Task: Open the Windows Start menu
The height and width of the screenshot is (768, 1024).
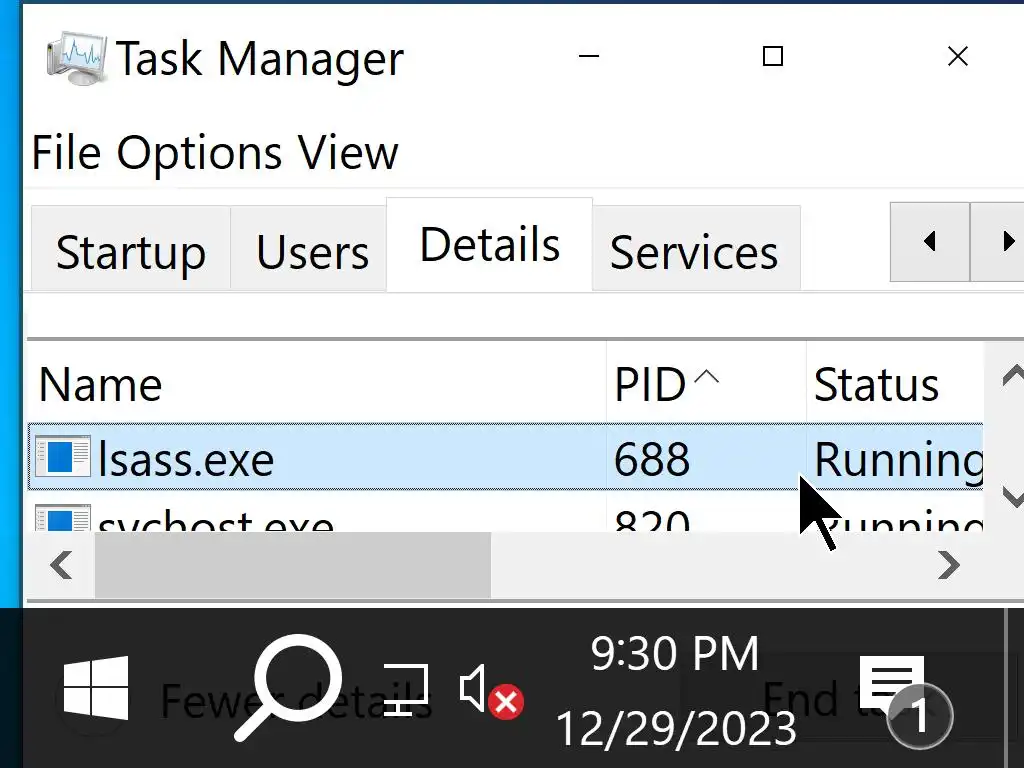Action: 96,689
